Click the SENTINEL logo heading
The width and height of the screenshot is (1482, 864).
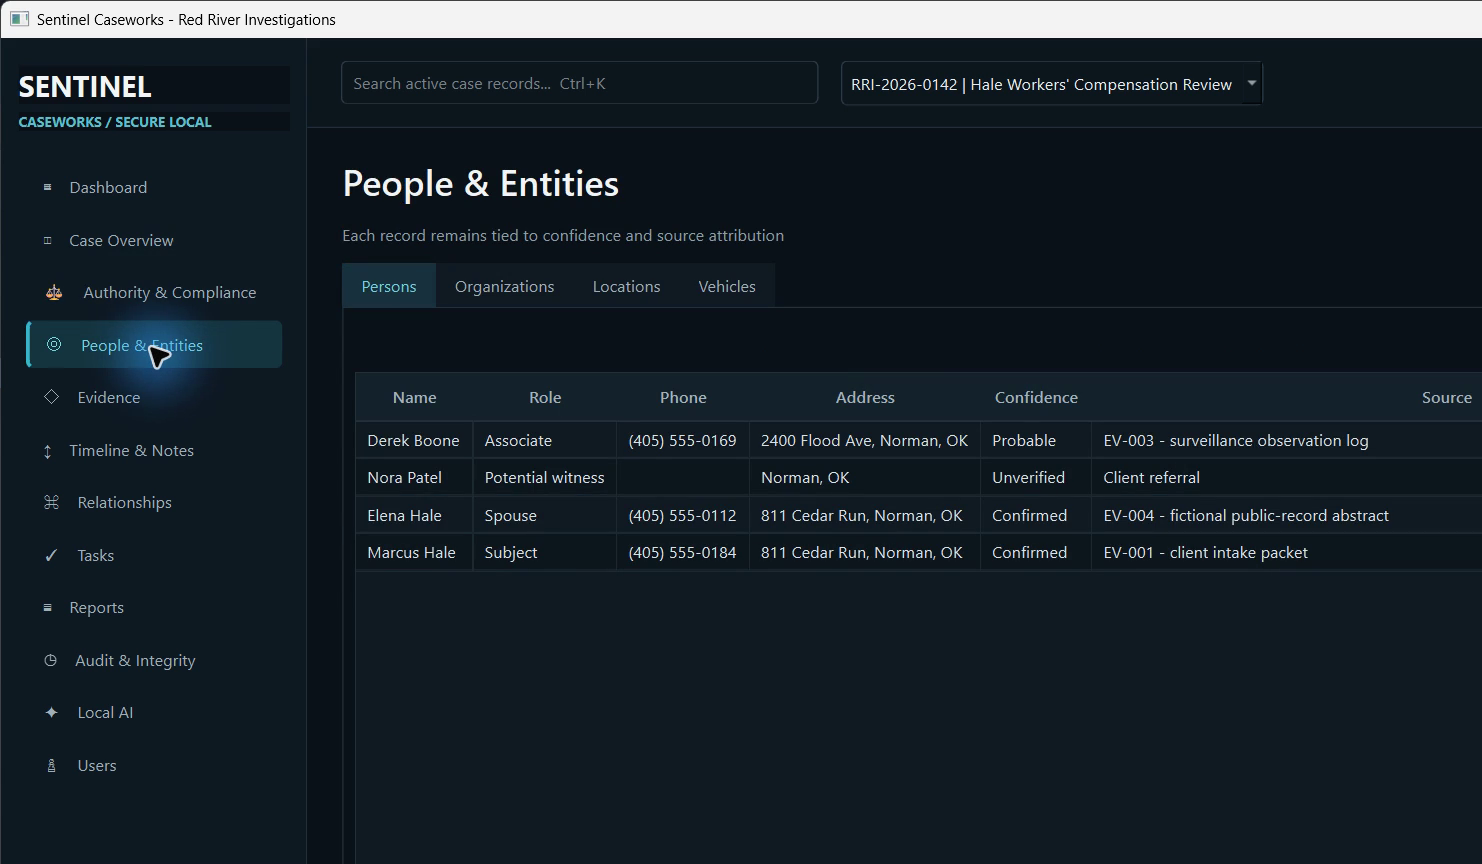(85, 87)
